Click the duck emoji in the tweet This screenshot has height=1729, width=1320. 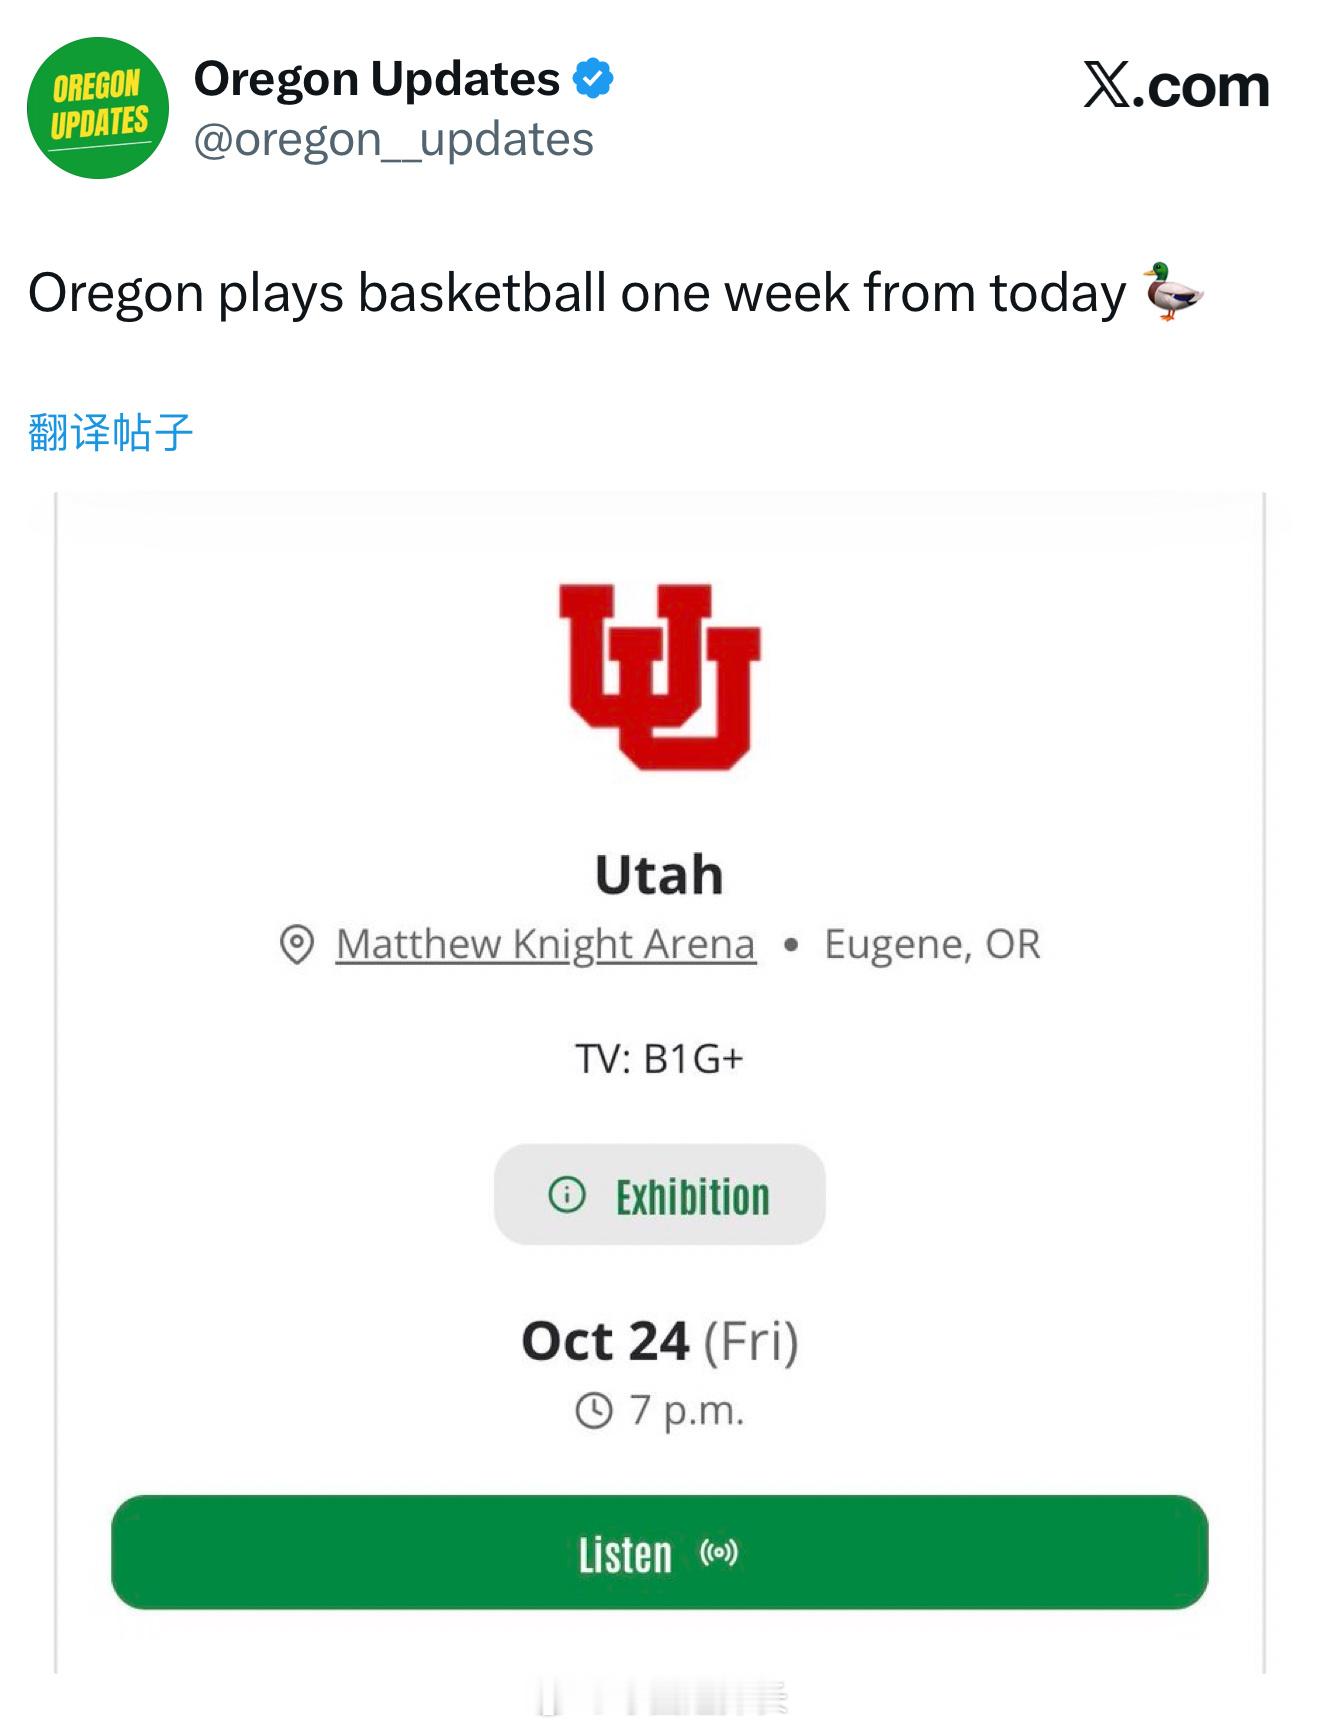tap(1173, 292)
